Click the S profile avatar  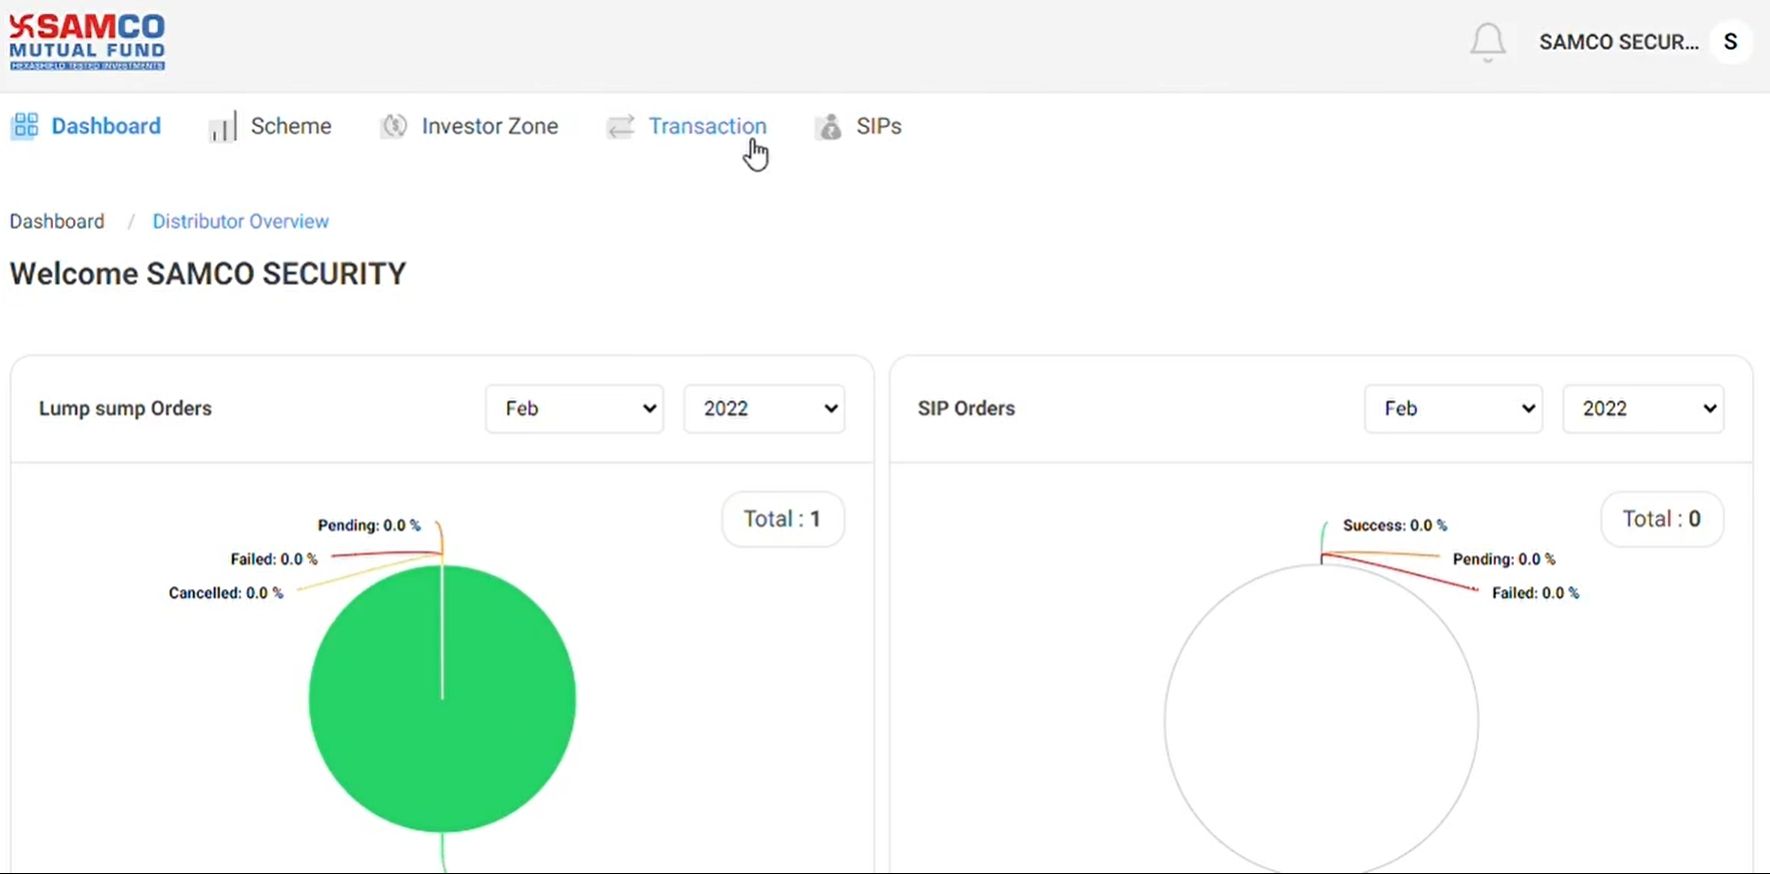(1730, 42)
